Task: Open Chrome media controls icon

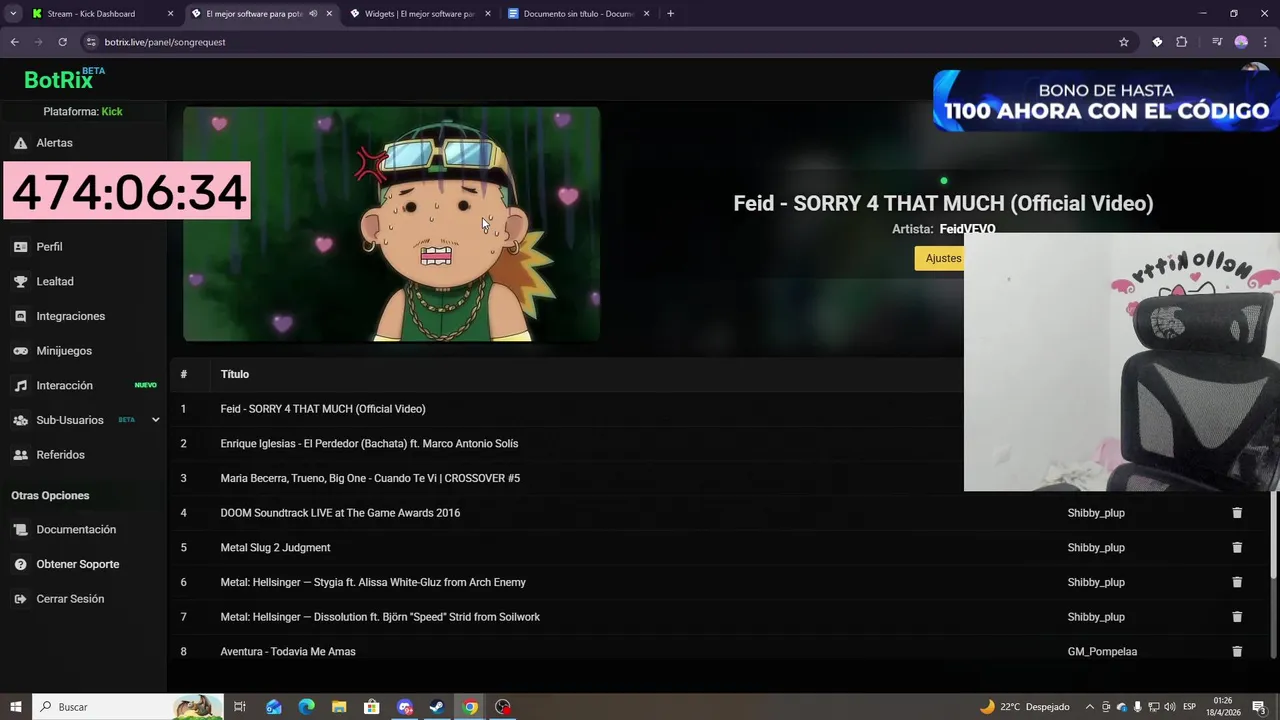Action: (1217, 42)
